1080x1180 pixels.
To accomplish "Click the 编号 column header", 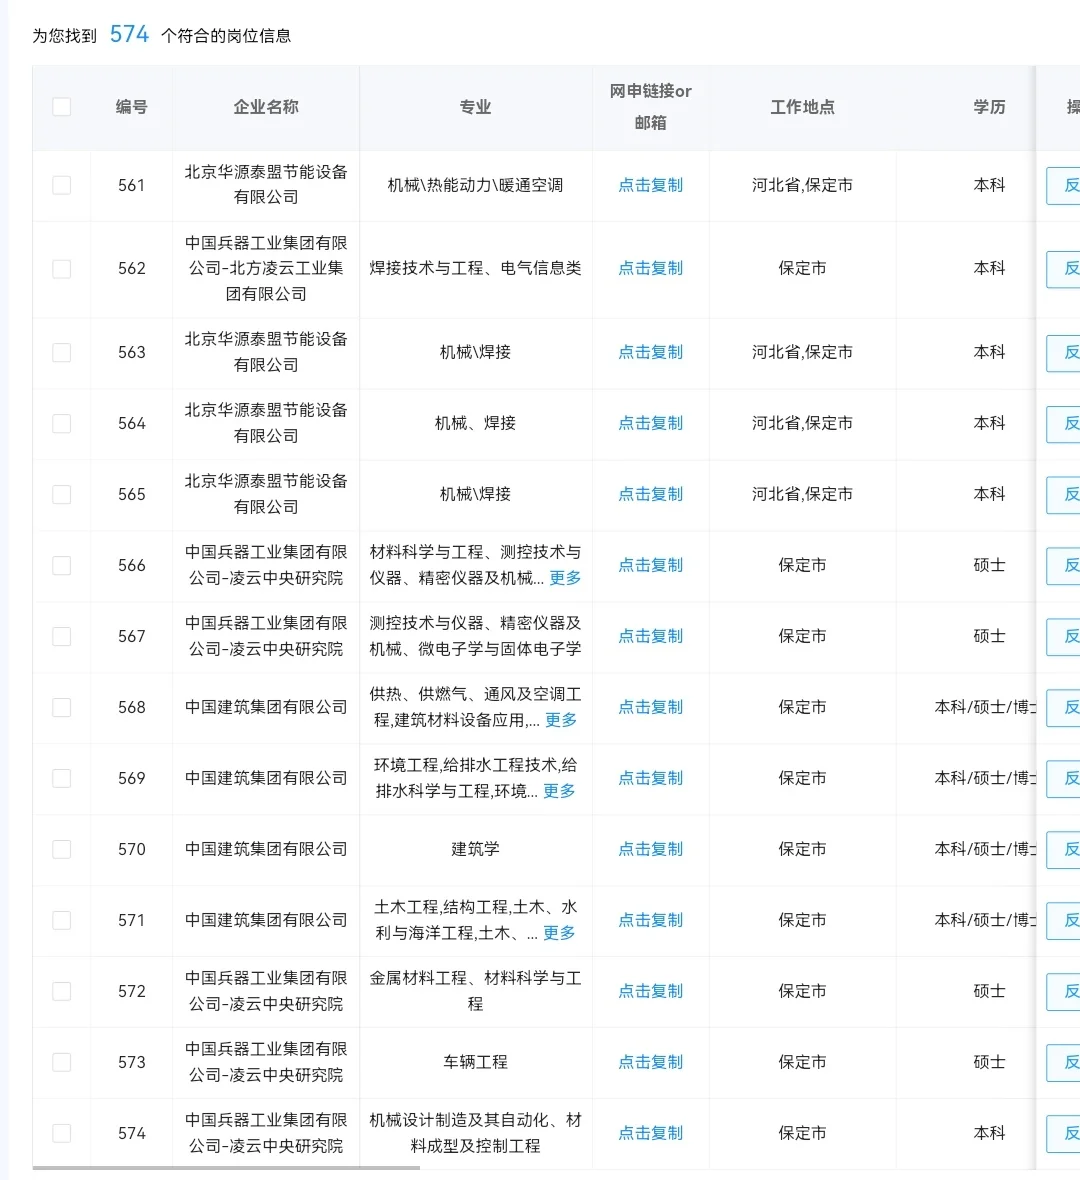I will point(132,107).
